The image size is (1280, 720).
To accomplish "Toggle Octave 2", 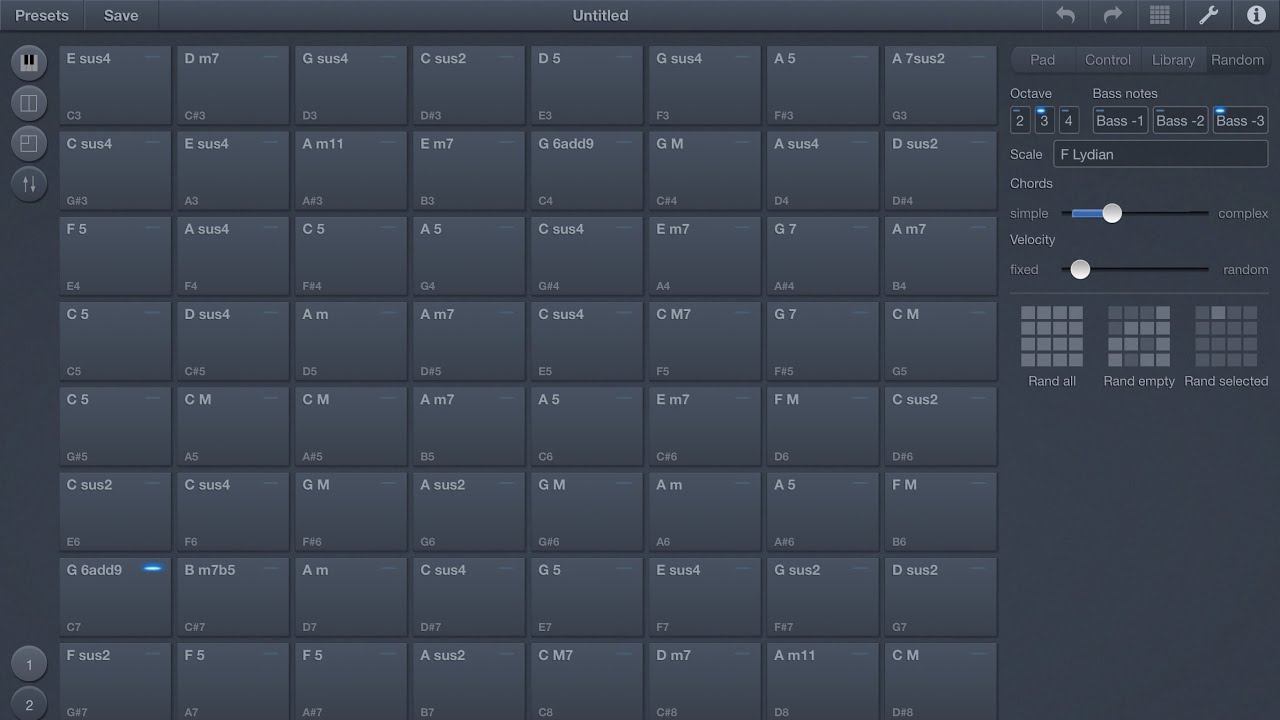I will 1020,120.
